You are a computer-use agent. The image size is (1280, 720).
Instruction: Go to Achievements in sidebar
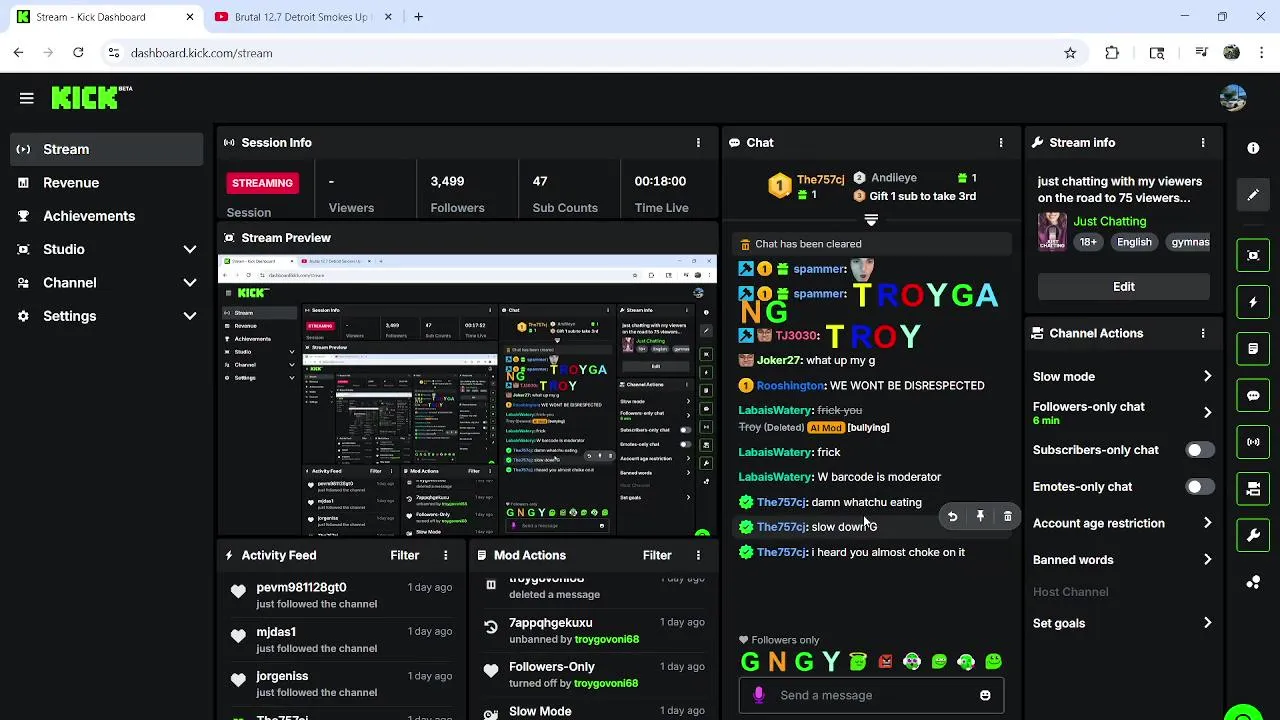(x=106, y=216)
